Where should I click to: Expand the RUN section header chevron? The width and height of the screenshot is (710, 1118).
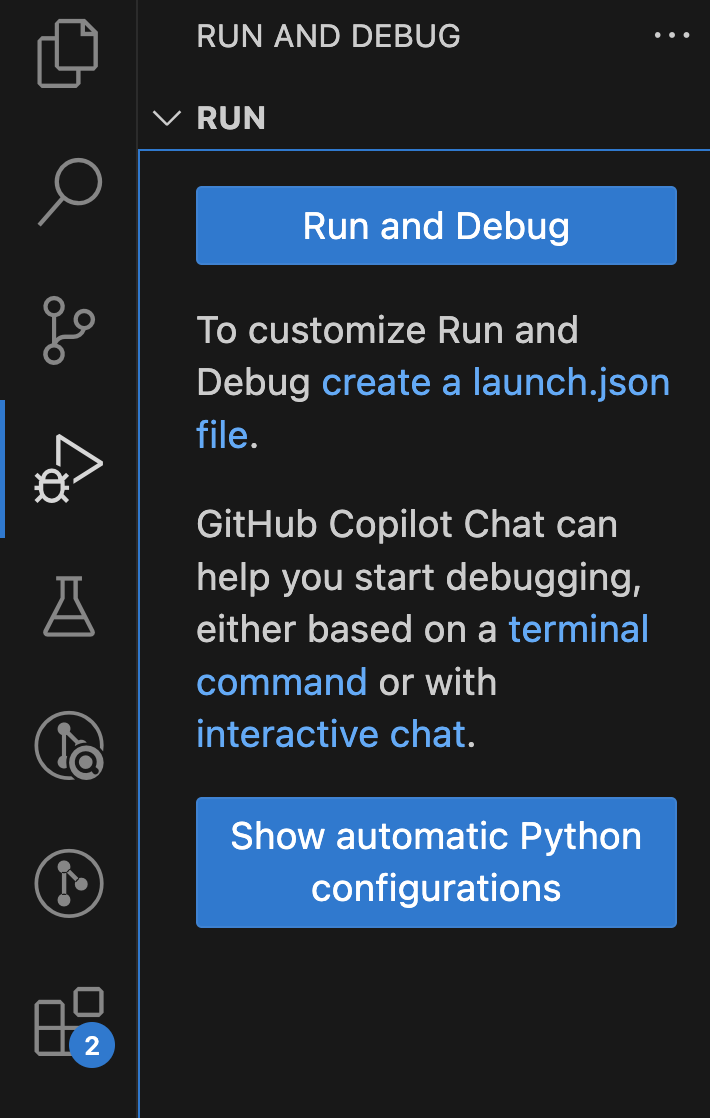tap(166, 117)
